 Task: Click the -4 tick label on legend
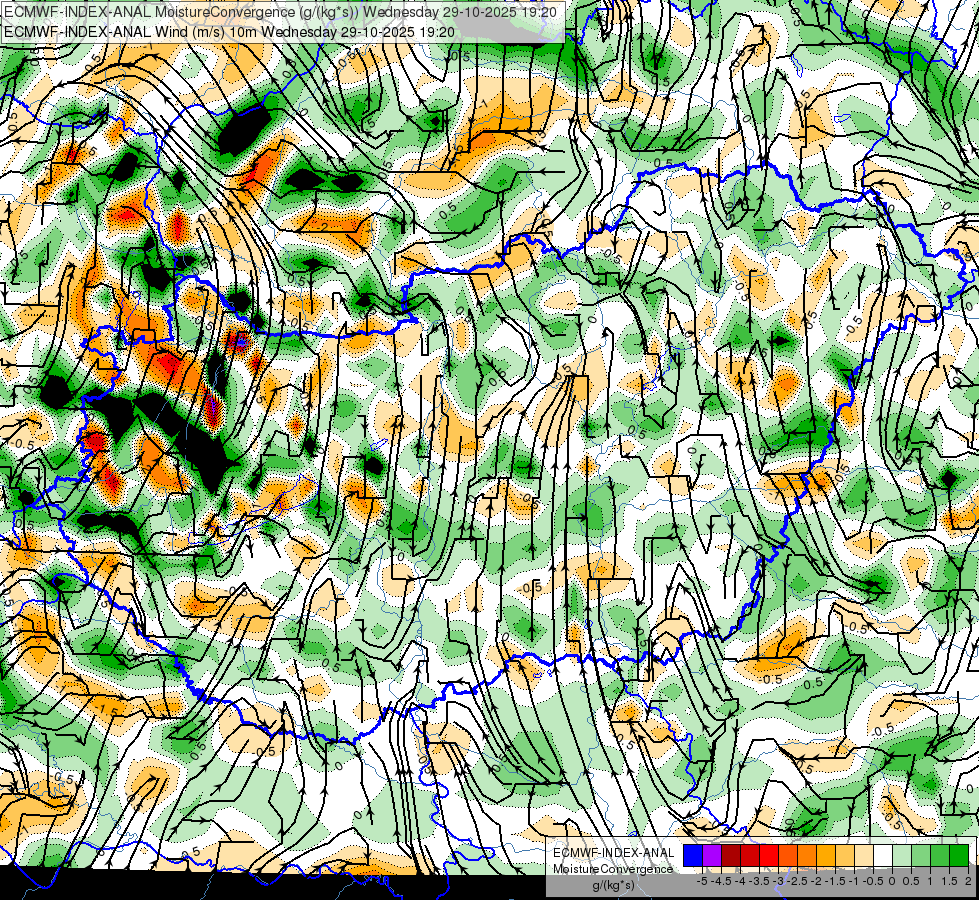[x=740, y=881]
